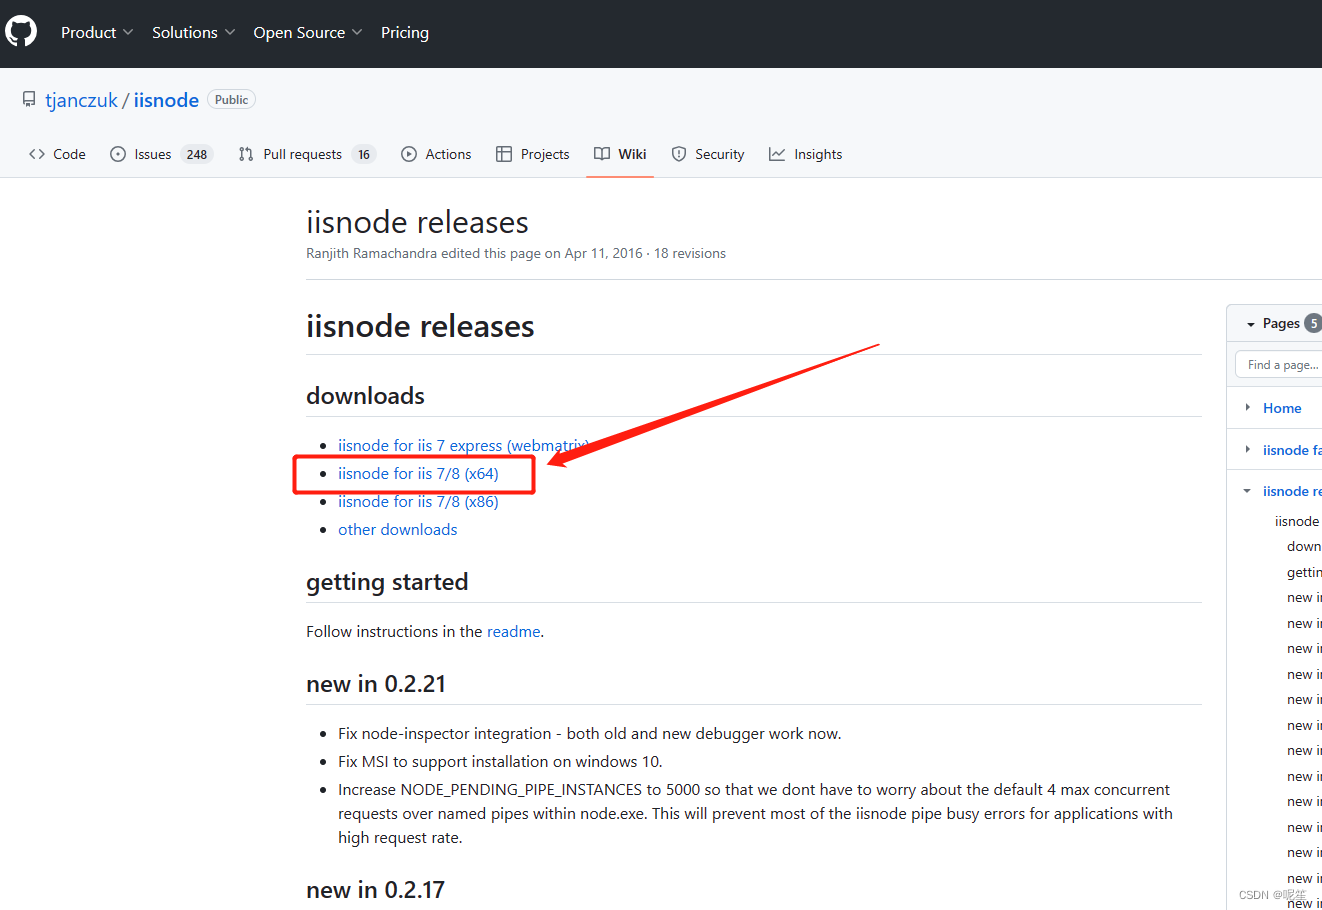Open the Security tab
This screenshot has width=1322, height=910.
point(708,154)
